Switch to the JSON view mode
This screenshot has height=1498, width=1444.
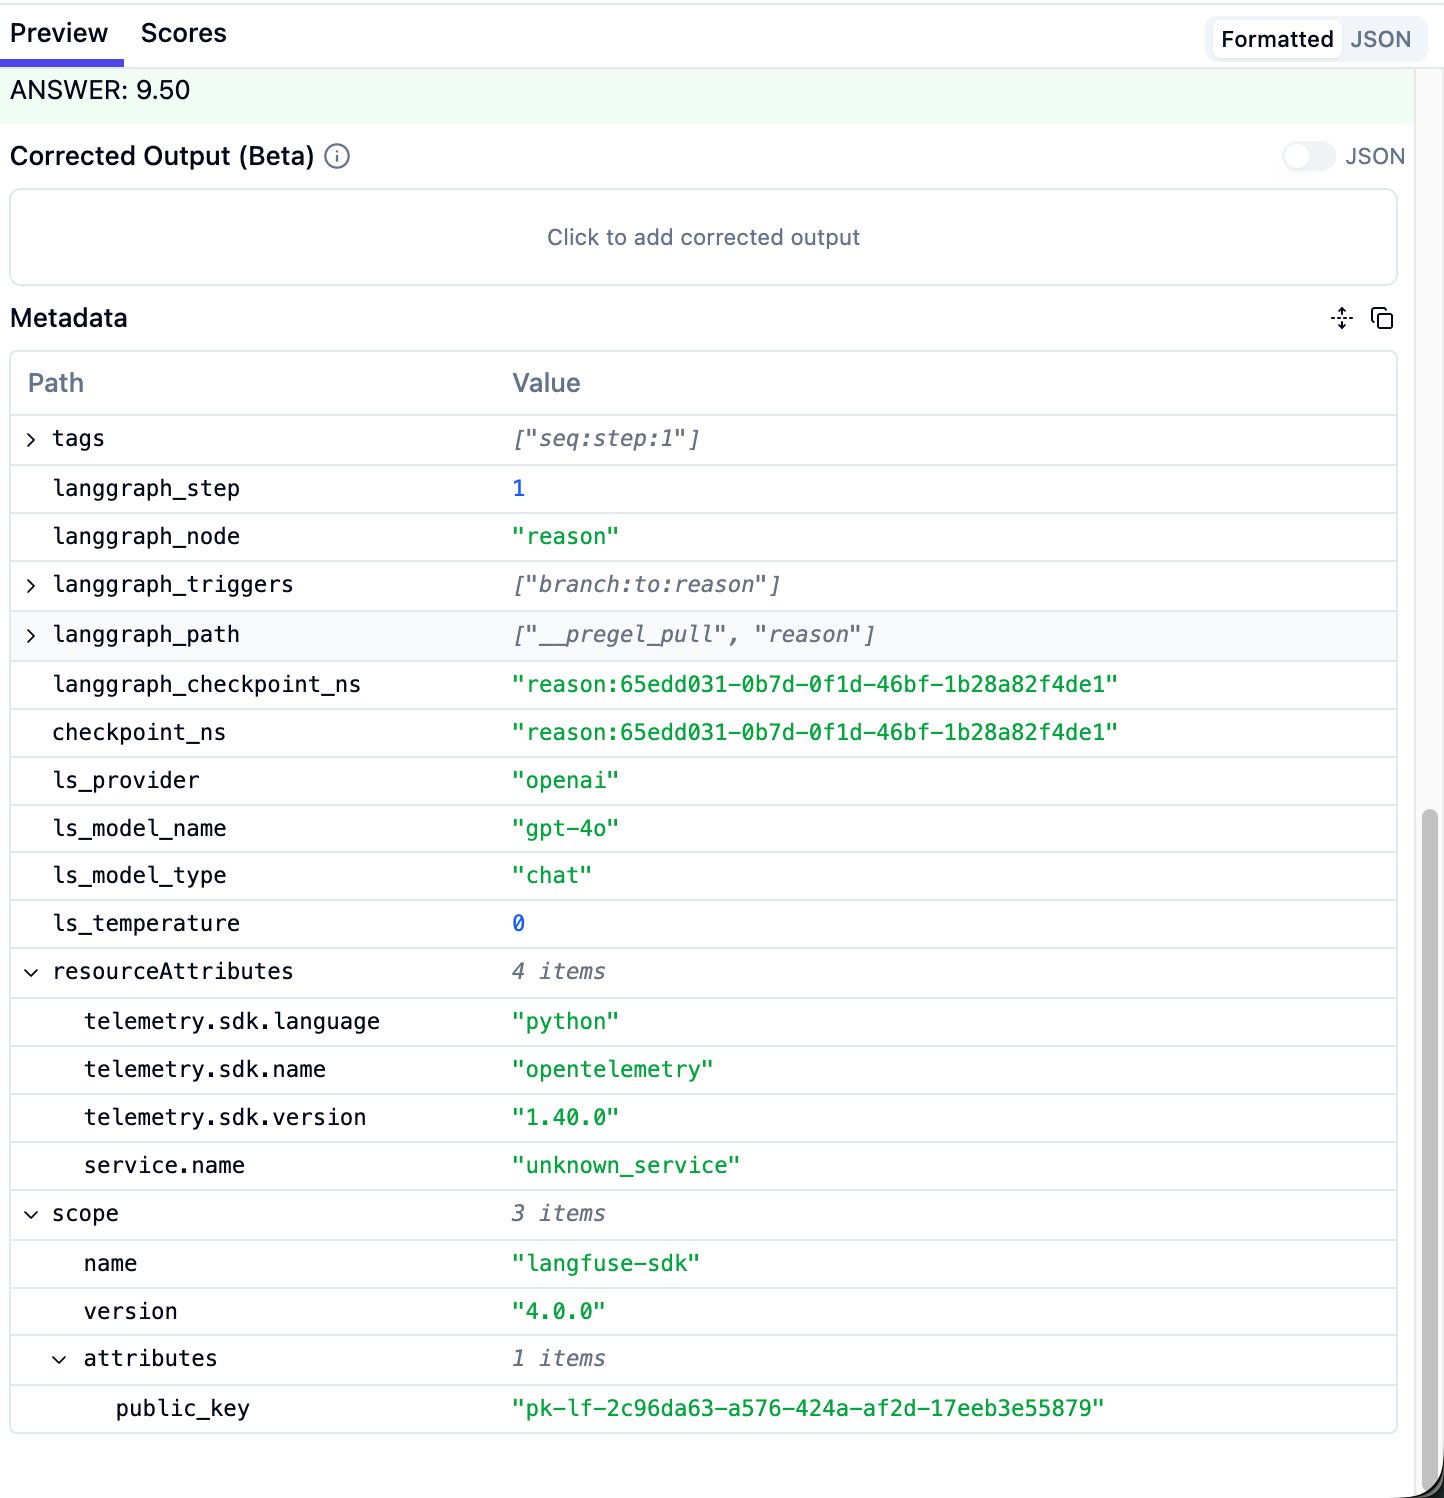pos(1380,39)
